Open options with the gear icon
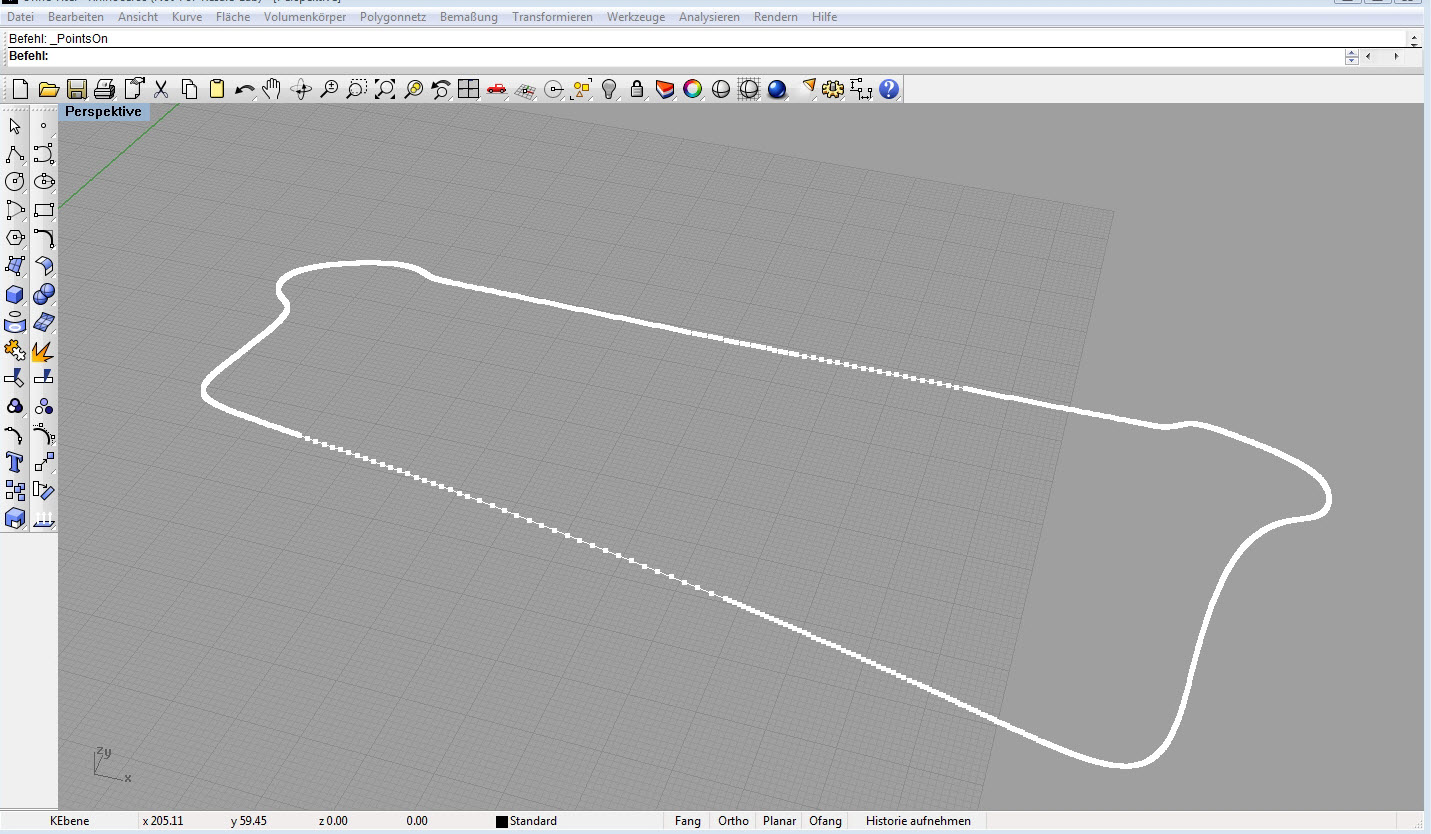The image size is (1431, 834). point(833,89)
